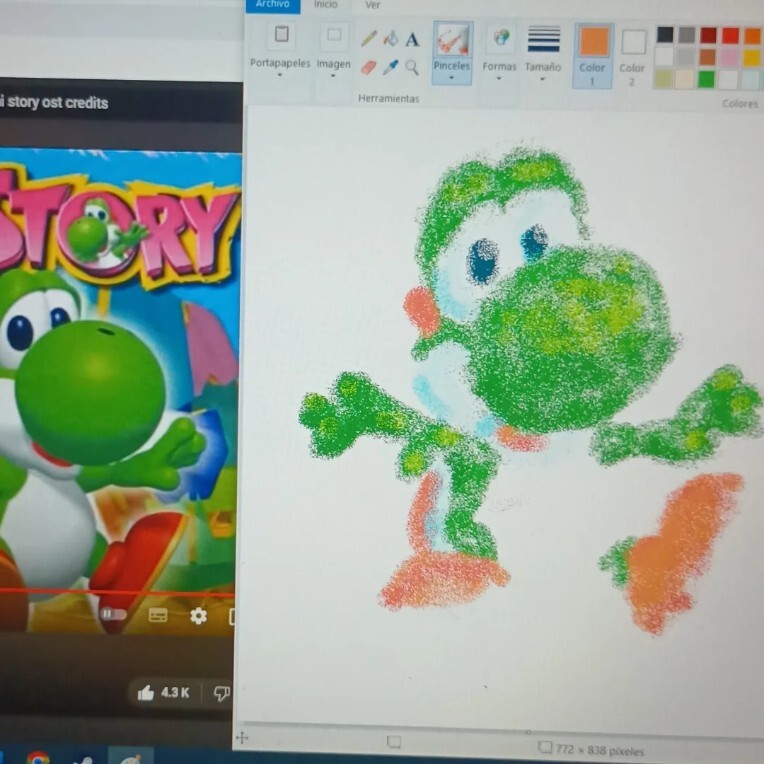Click the selection size icon in status bar
764x764 pixels.
click(x=393, y=742)
